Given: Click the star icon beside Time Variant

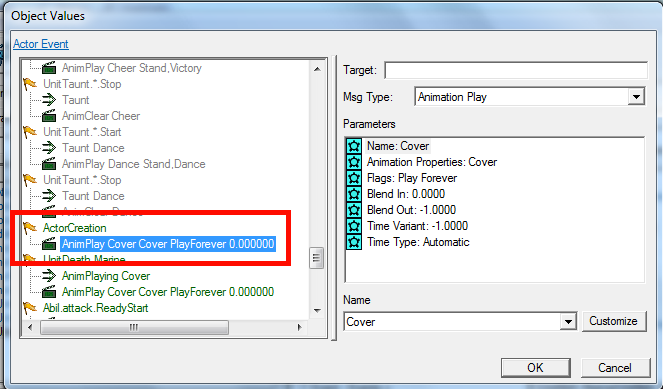Looking at the screenshot, I should [354, 226].
